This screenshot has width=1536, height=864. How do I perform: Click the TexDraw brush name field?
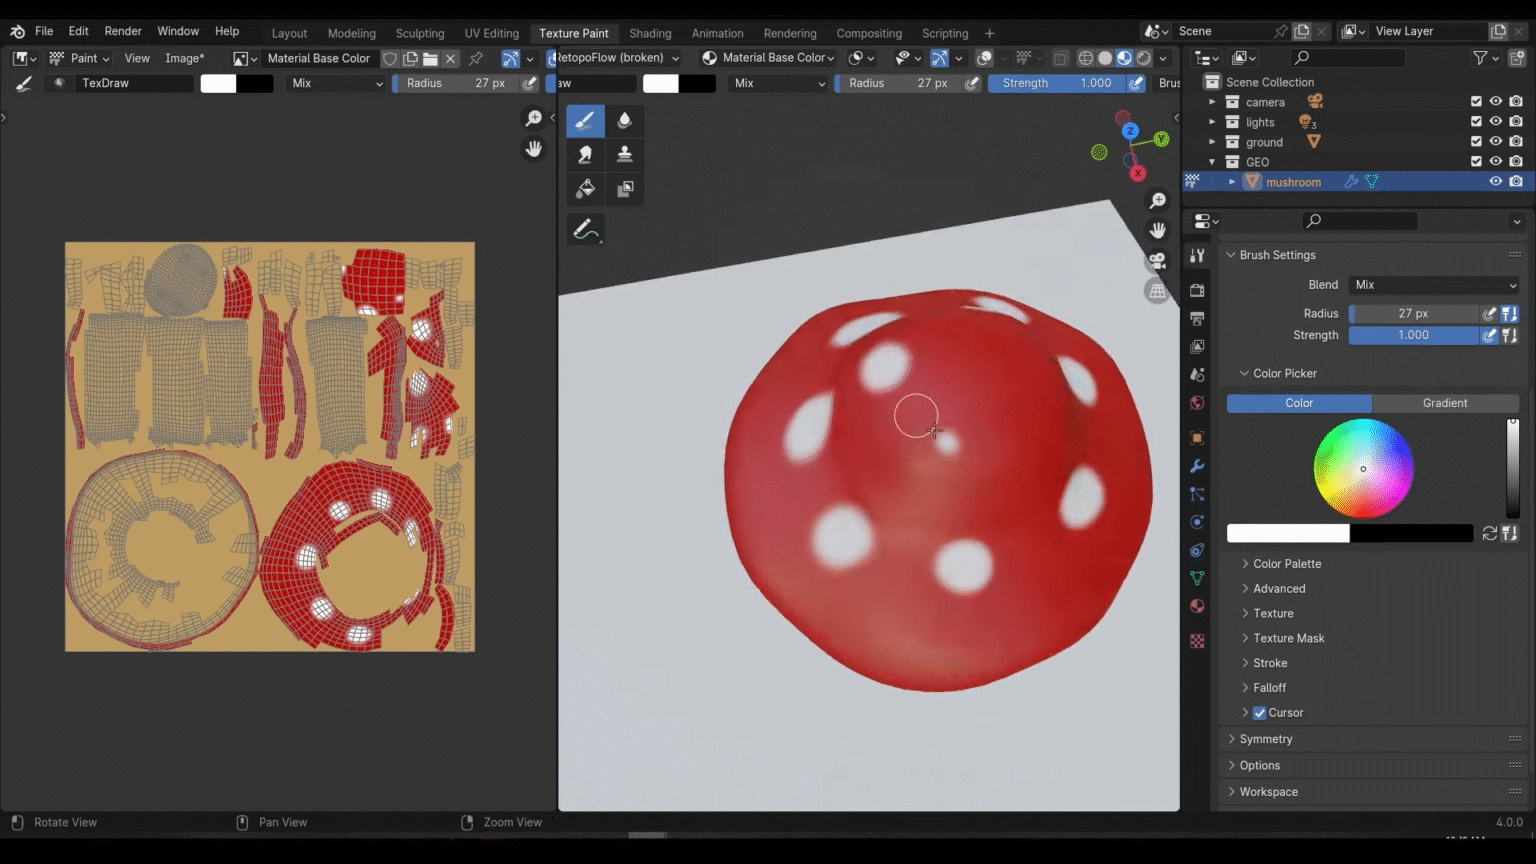pos(135,83)
